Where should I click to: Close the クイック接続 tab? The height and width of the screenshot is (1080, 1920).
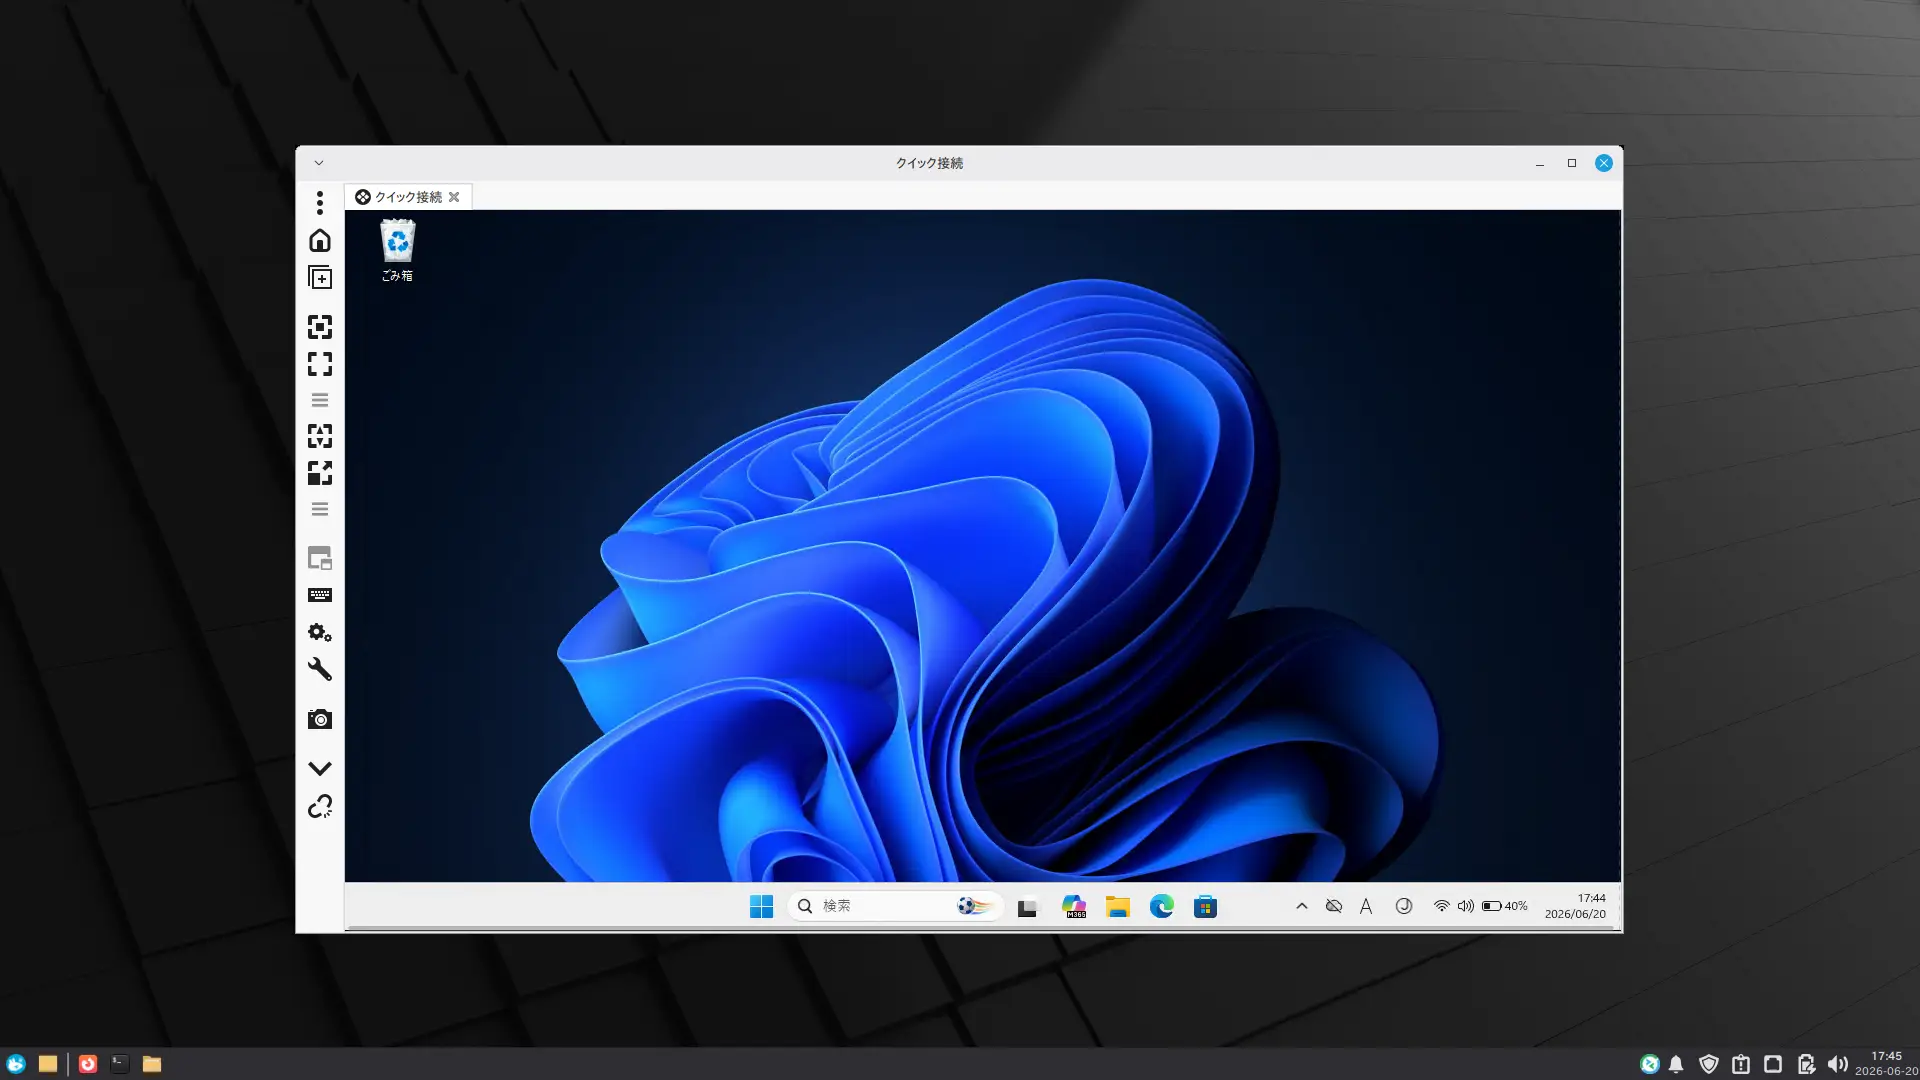pos(454,197)
